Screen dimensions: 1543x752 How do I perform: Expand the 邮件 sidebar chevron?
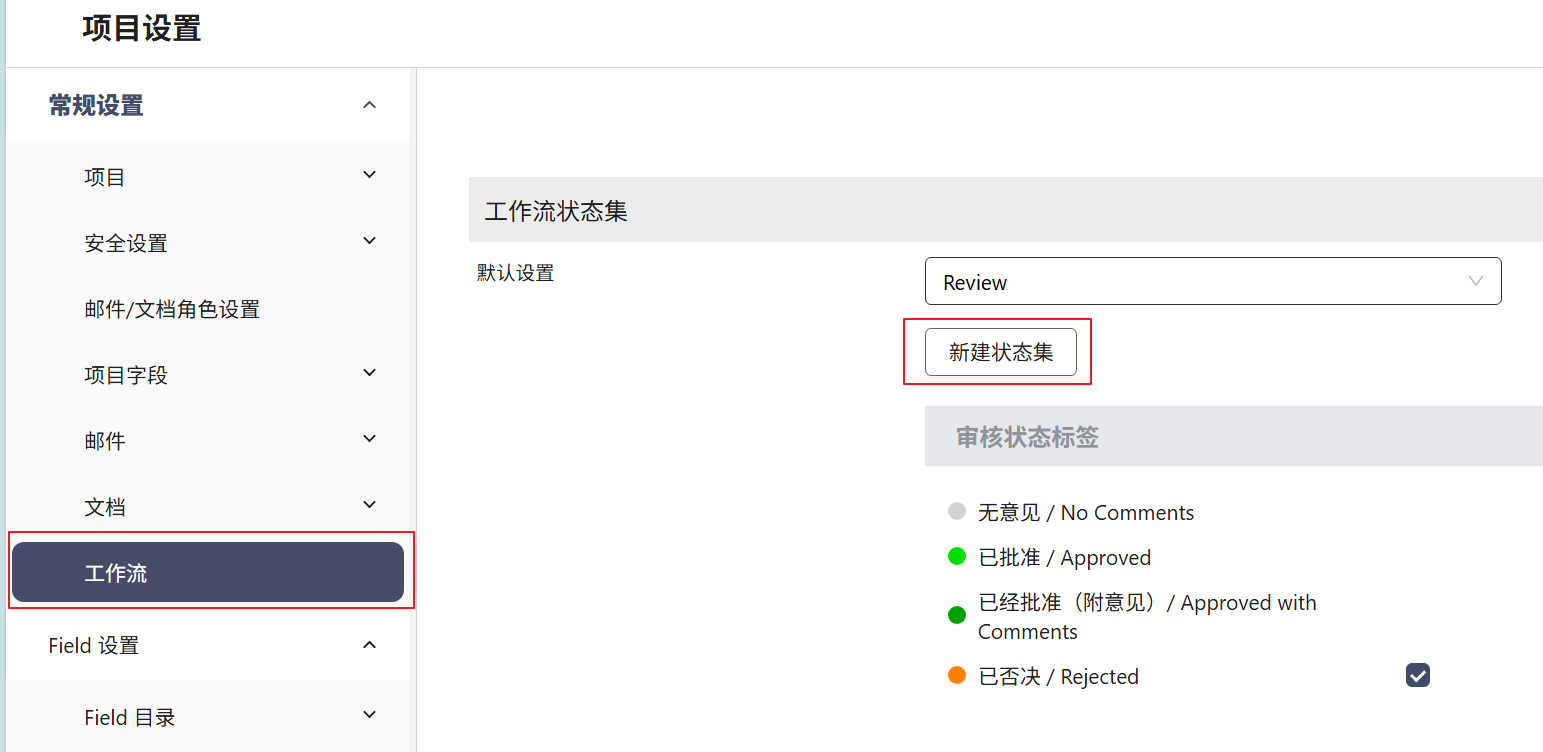[369, 439]
